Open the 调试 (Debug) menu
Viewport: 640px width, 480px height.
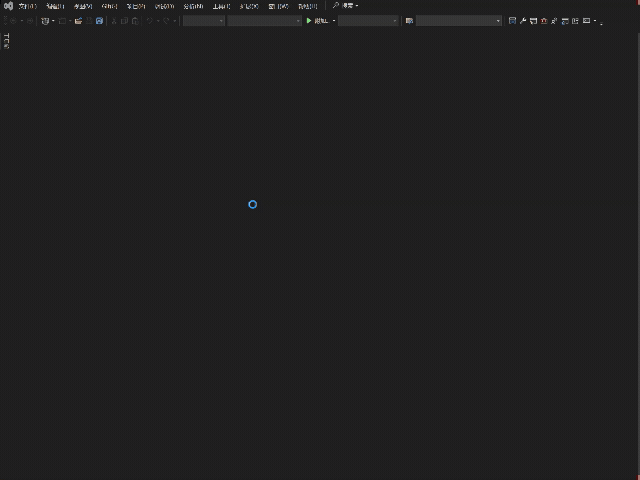tap(164, 6)
